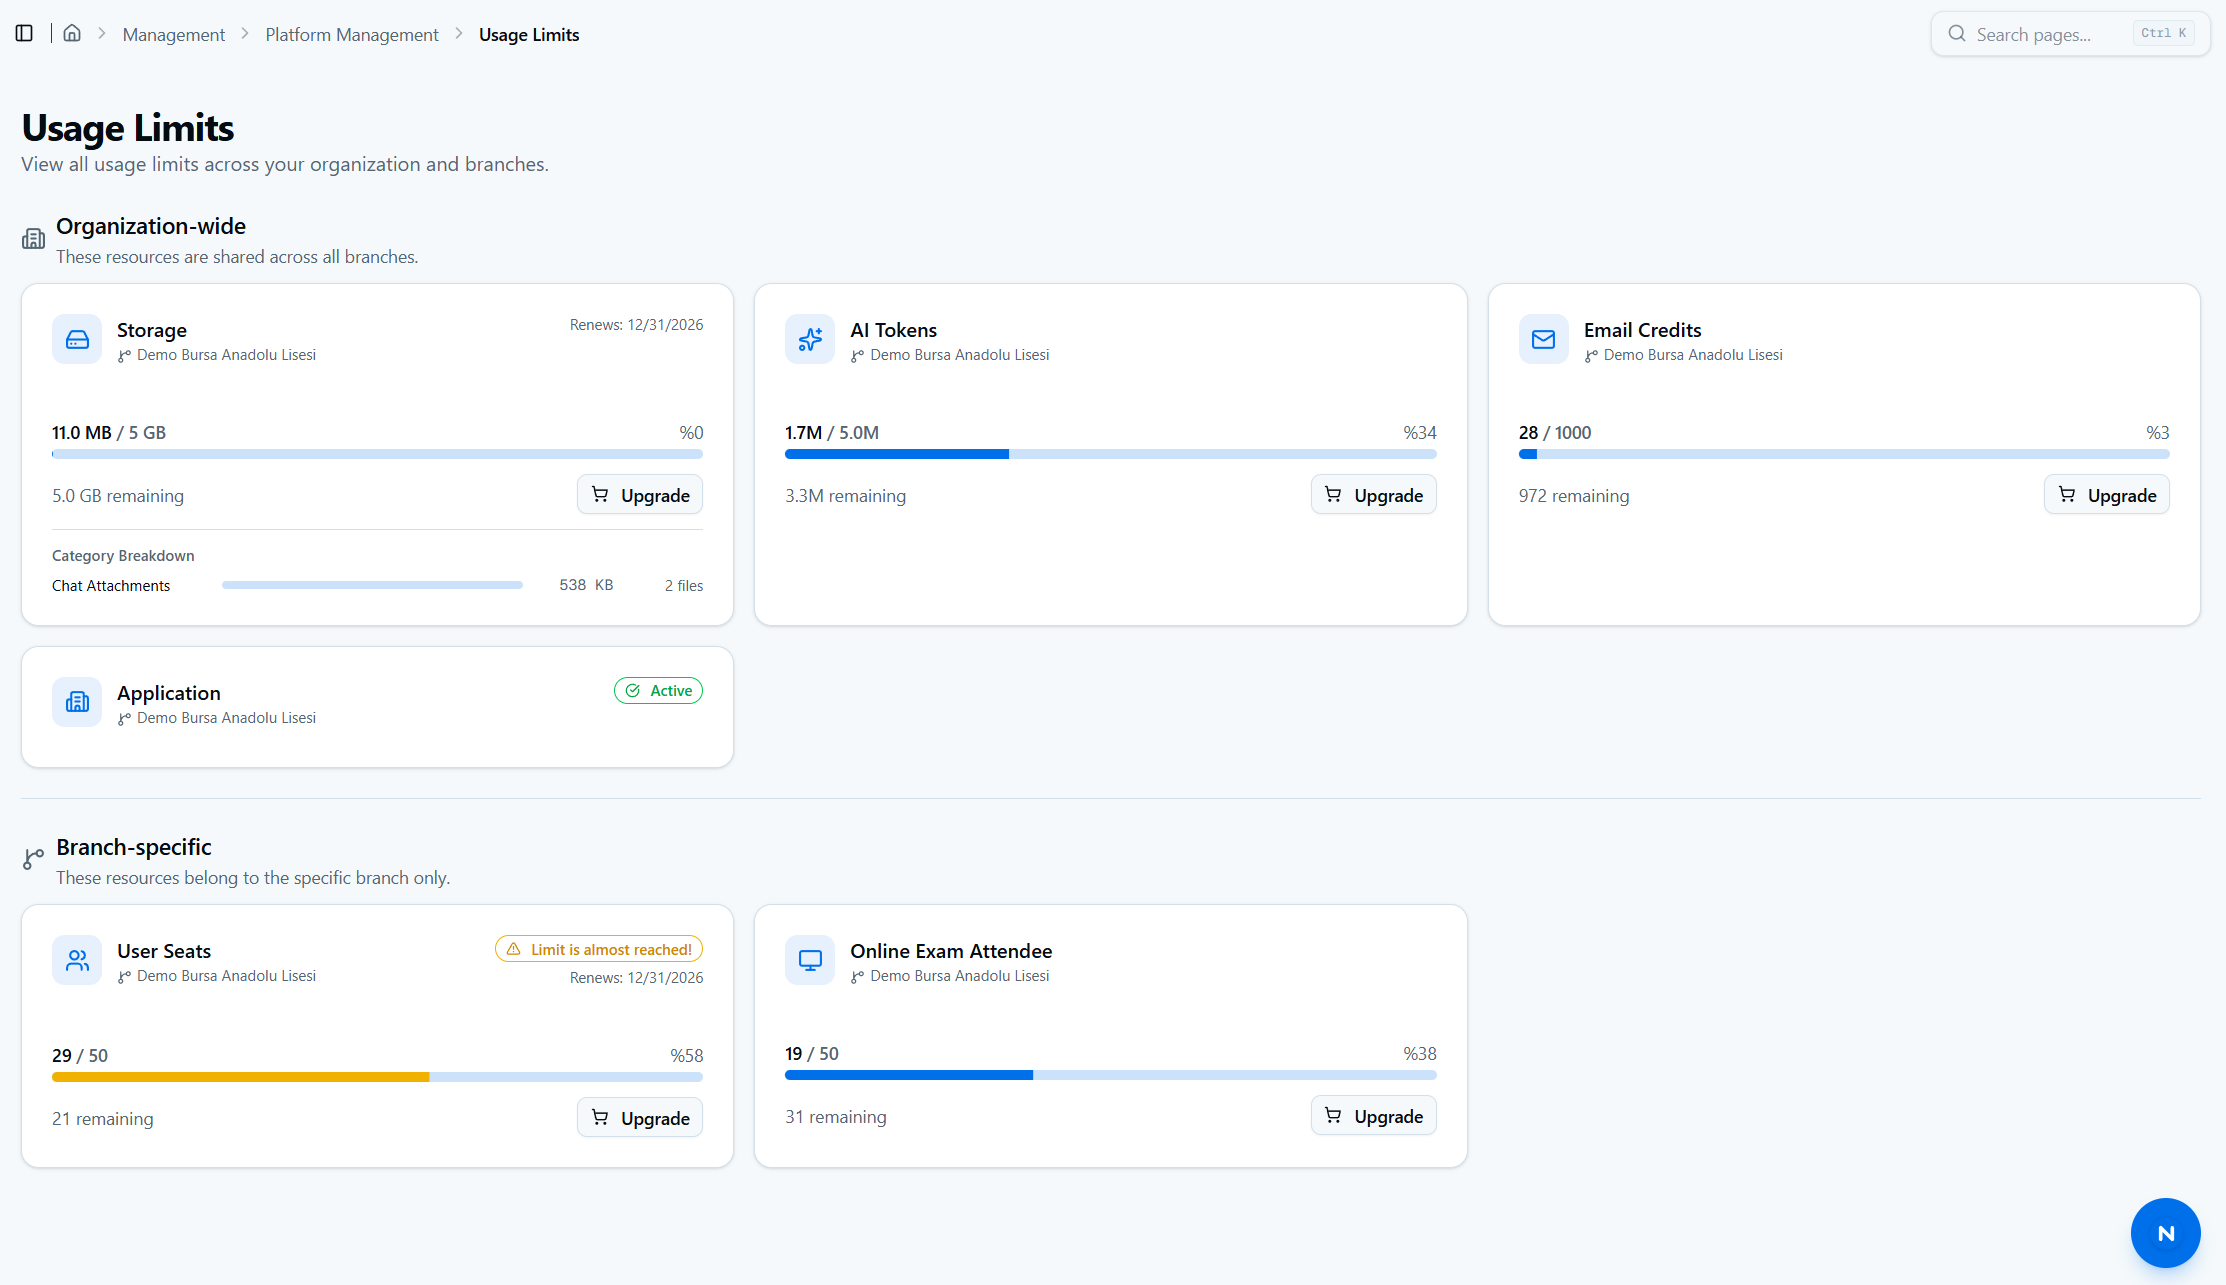Click the Active status badge
This screenshot has width=2226, height=1285.
tap(658, 691)
